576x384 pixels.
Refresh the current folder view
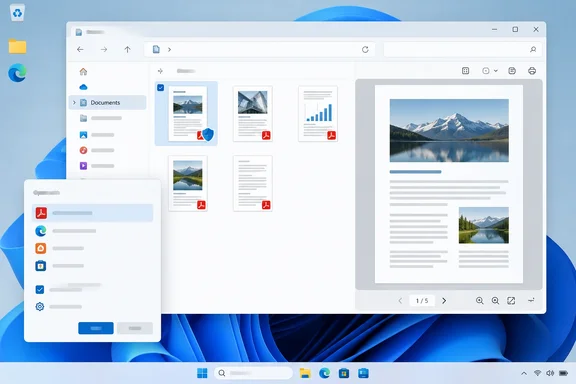pyautogui.click(x=365, y=49)
